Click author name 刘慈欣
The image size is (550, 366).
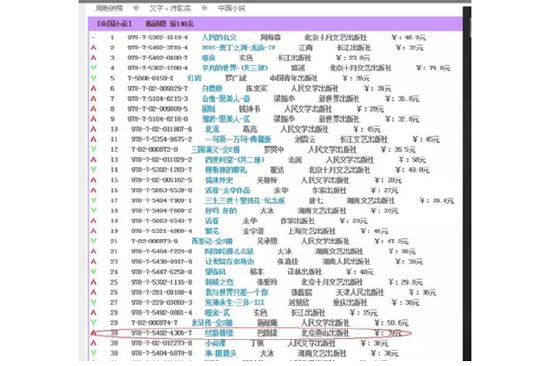pos(299,302)
